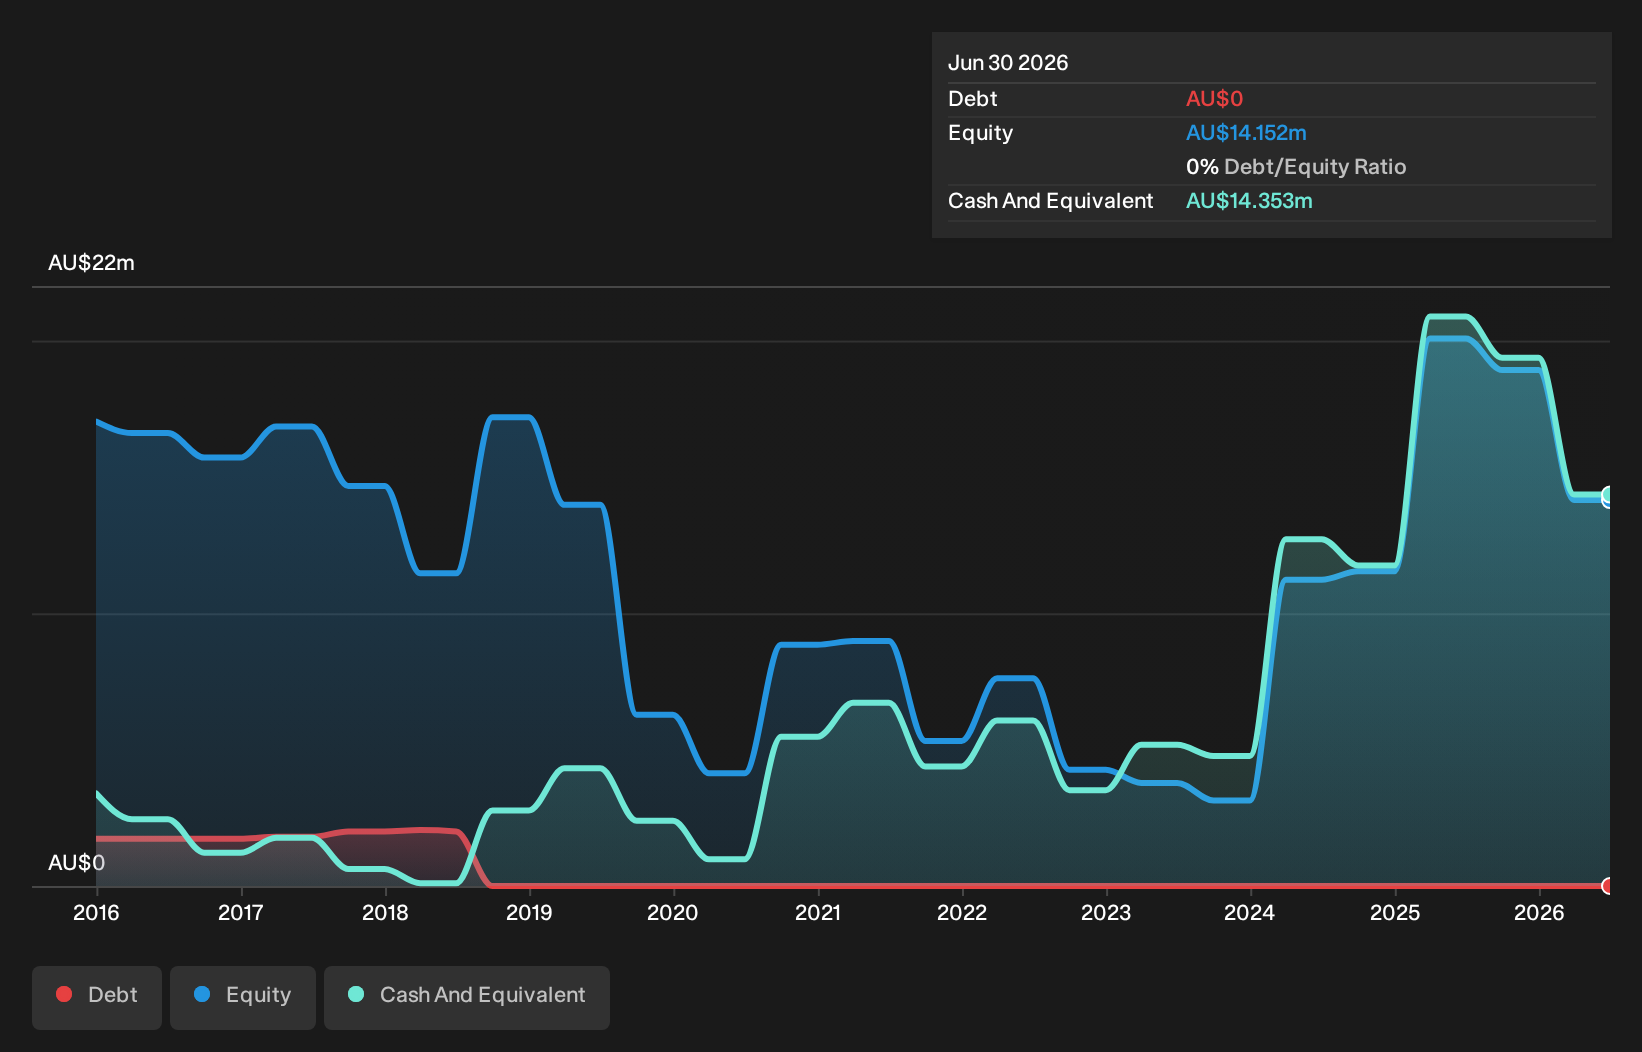Click the AU$14.353m cash value
1642x1052 pixels.
[x=1249, y=201]
